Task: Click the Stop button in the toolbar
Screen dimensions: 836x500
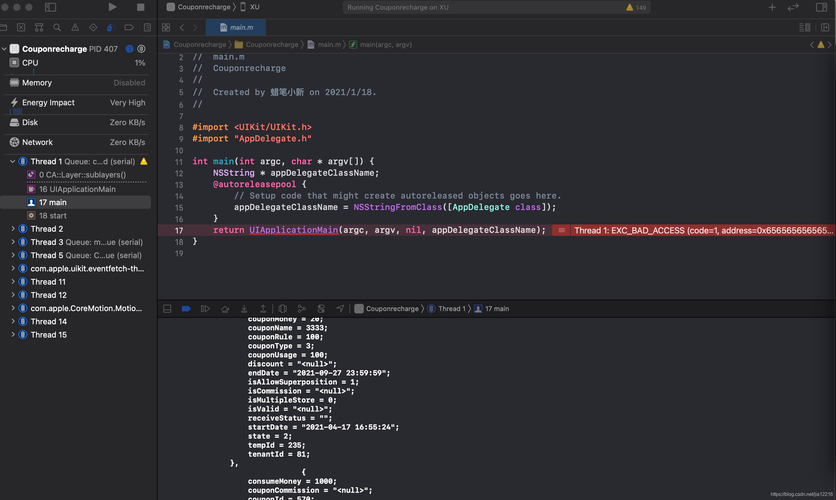Action: (140, 7)
